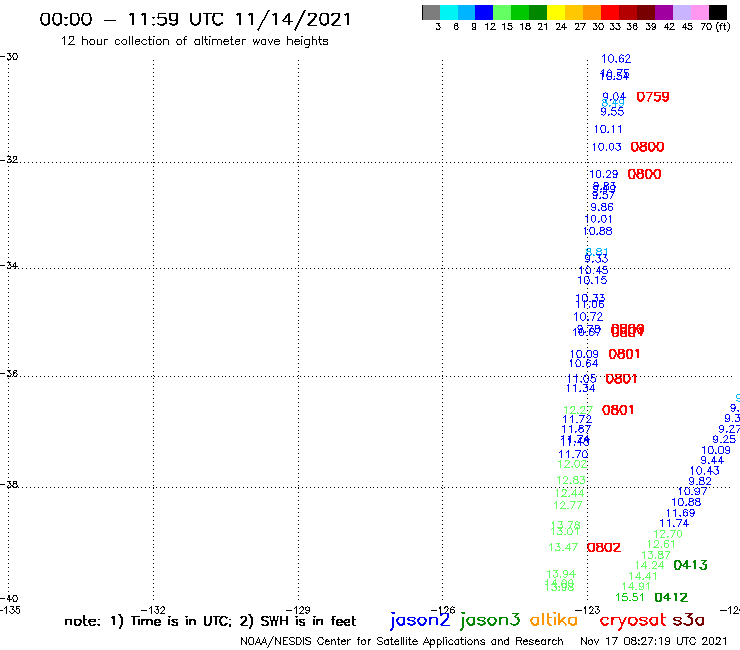740x650 pixels.
Task: Click the 9.86 wave height value
Action: point(602,207)
